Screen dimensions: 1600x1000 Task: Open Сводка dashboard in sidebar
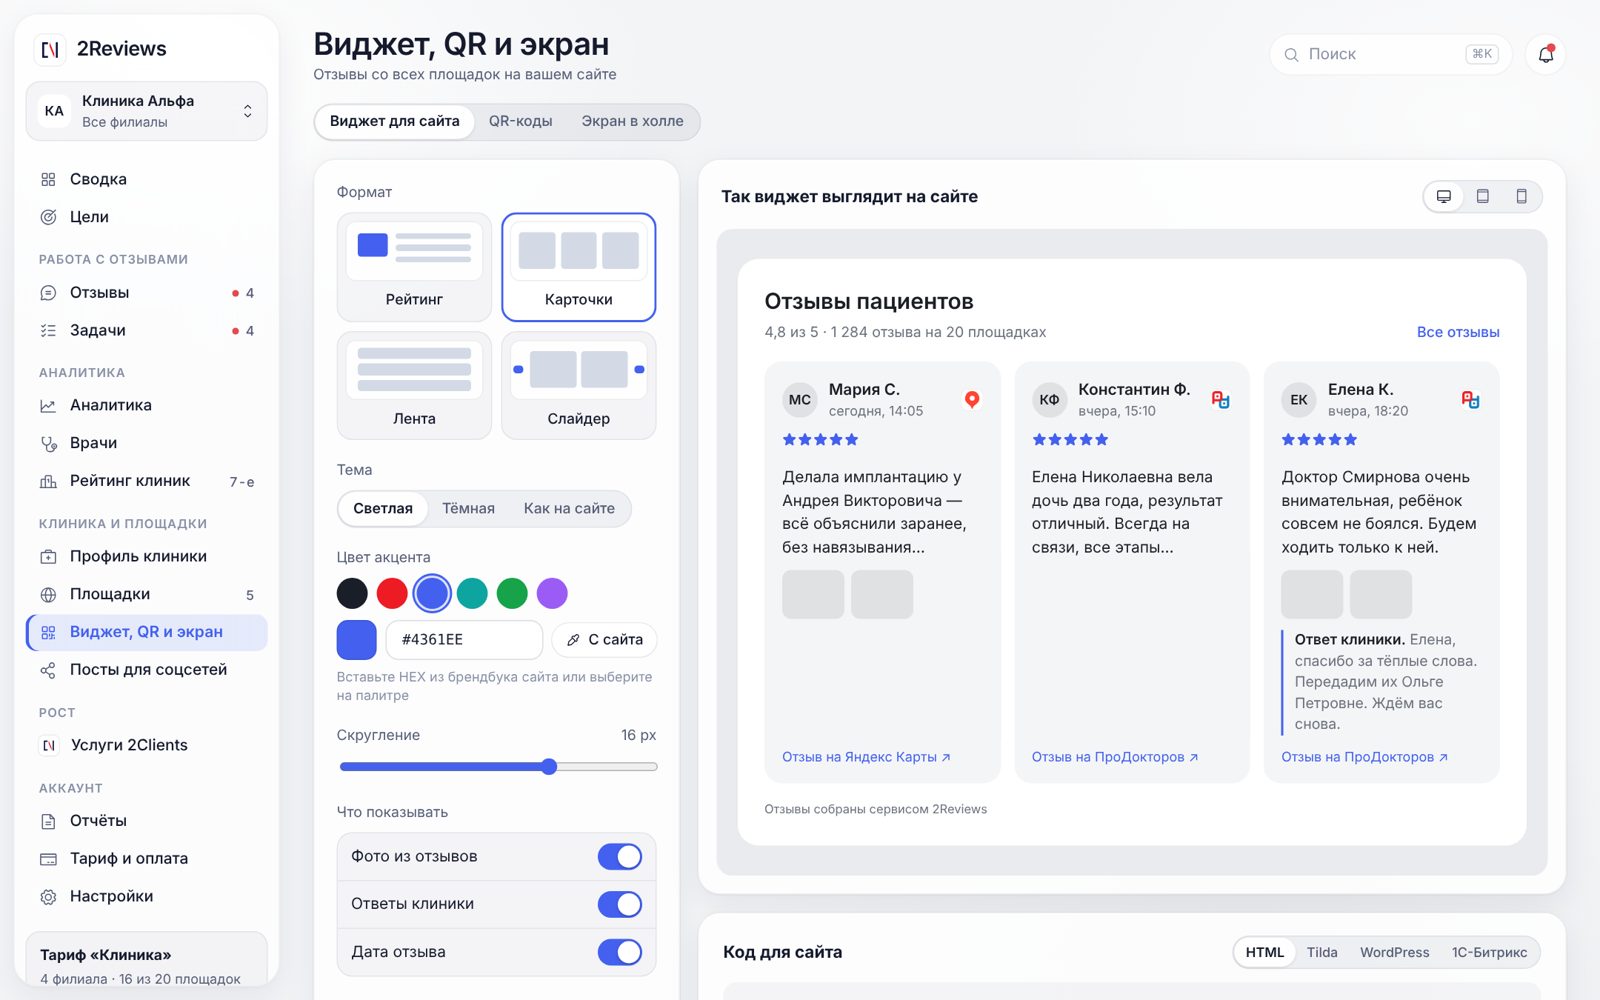[146, 179]
